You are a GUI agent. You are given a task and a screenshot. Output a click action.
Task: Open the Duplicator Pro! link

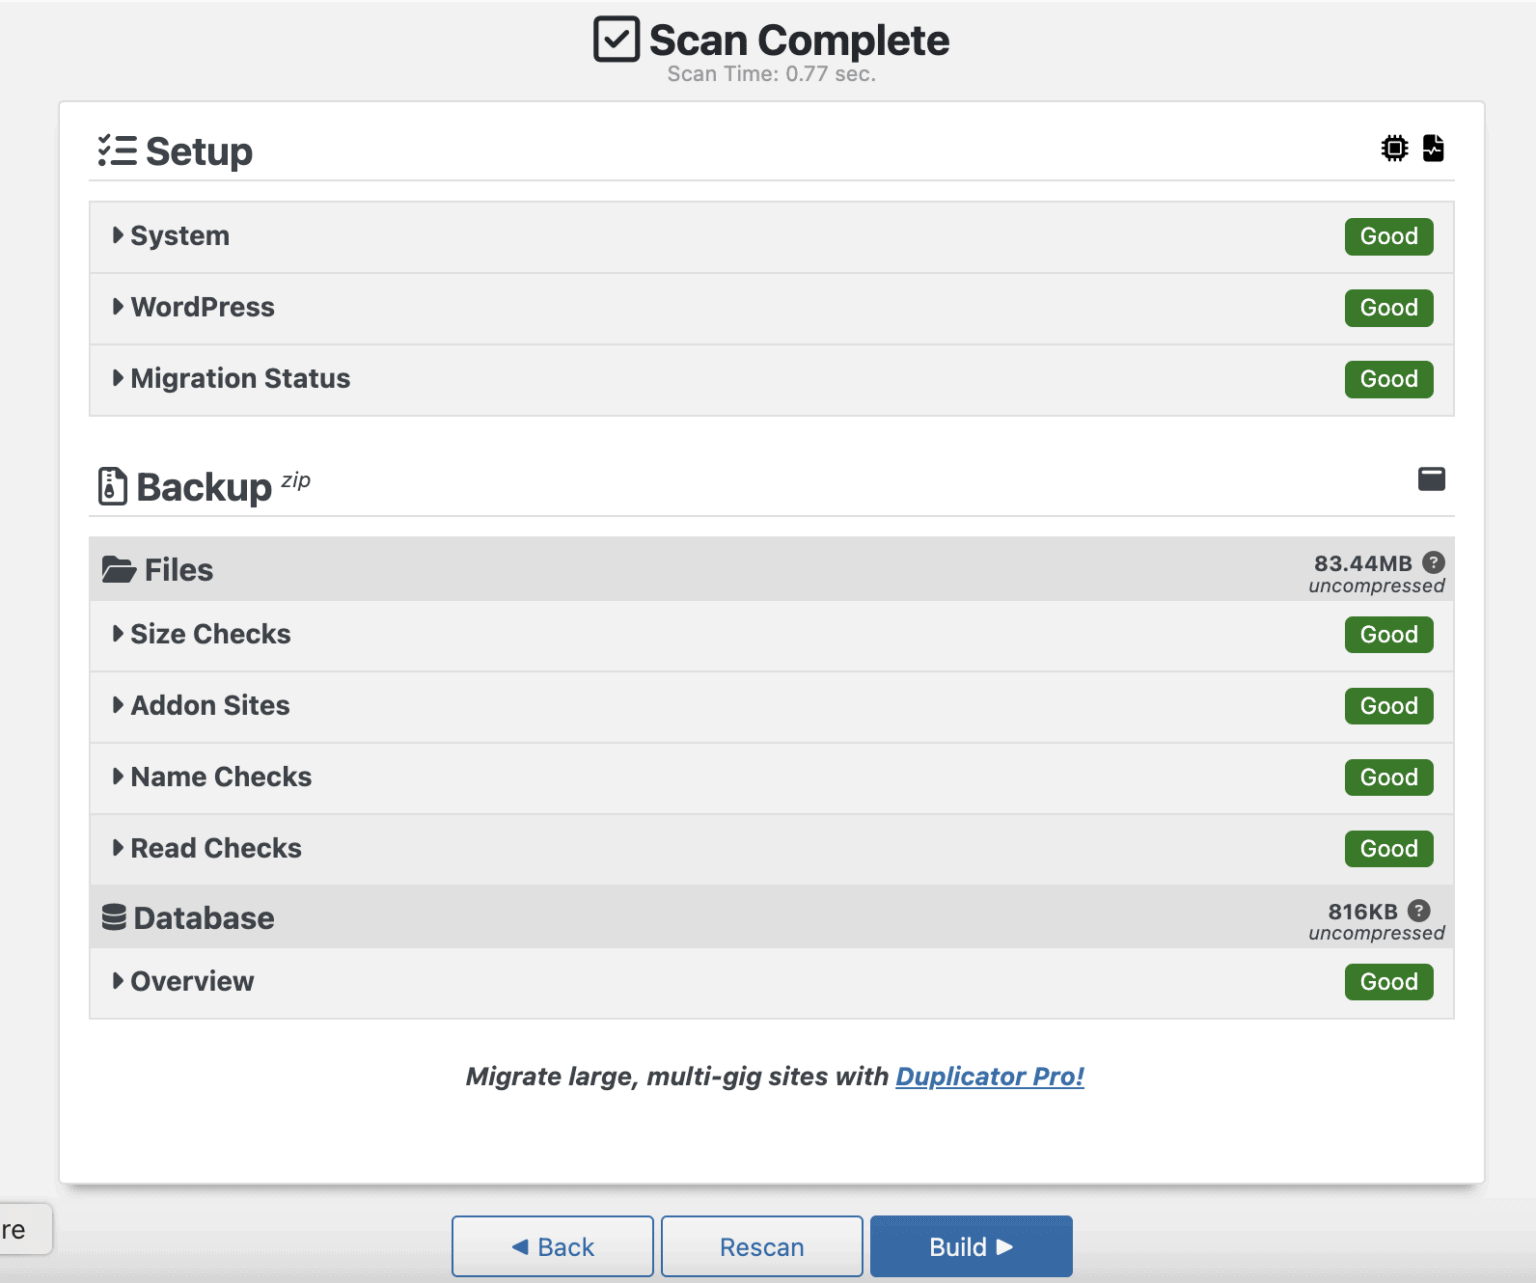[x=990, y=1076]
